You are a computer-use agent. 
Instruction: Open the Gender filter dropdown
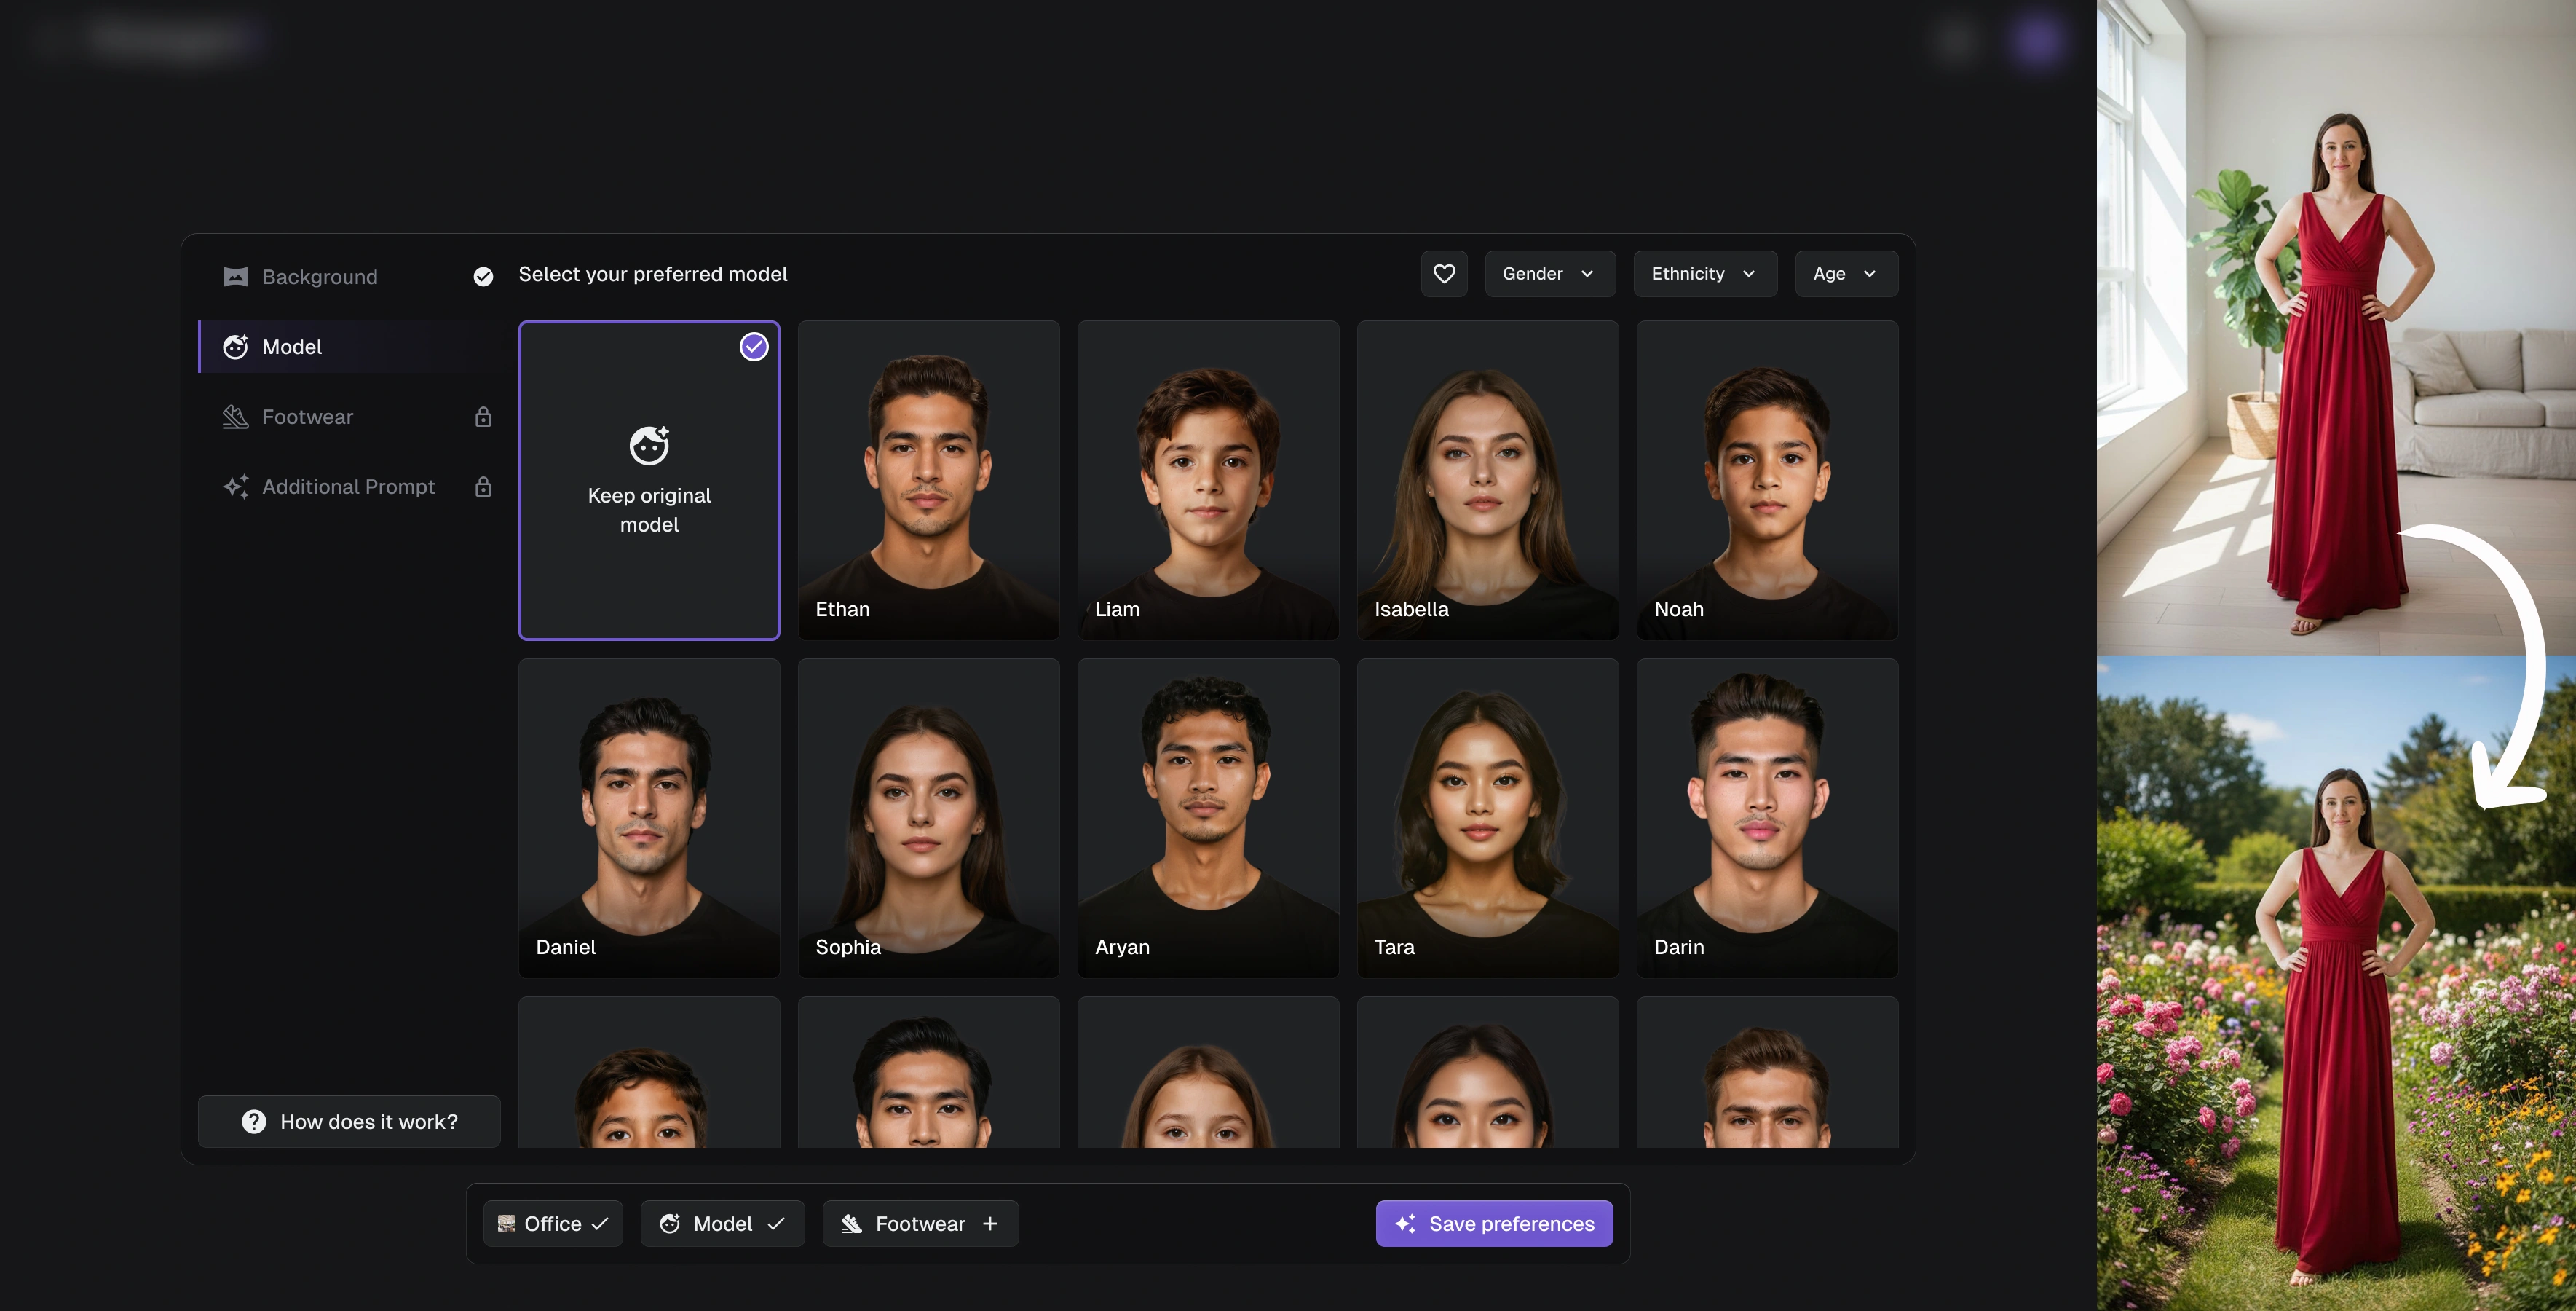point(1549,273)
